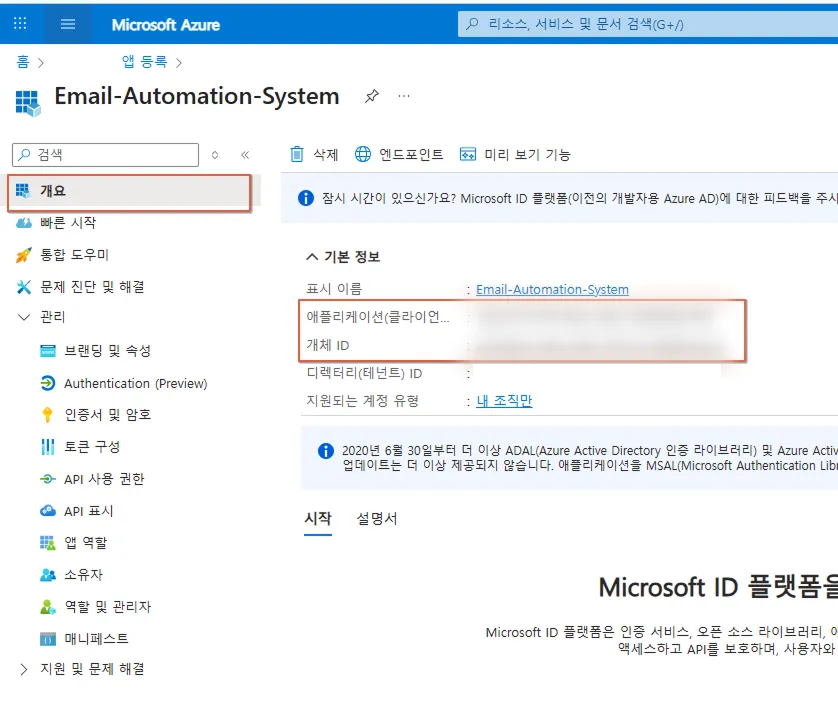The image size is (838, 708).
Task: Pin the Email-Automation-System app page
Action: click(x=371, y=96)
